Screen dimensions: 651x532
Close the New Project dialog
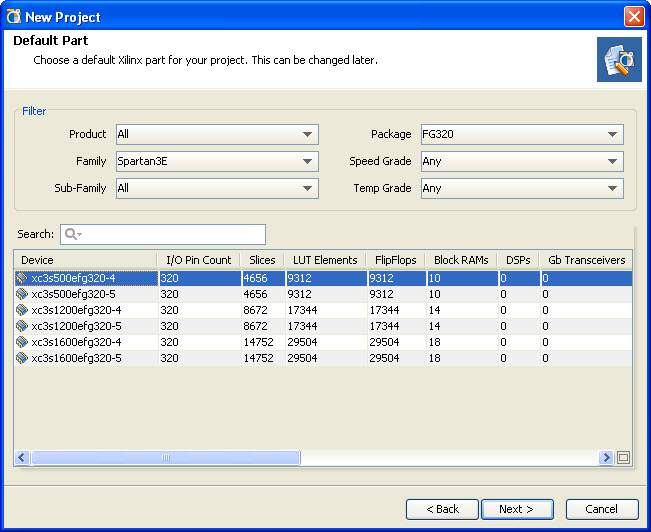pos(634,17)
